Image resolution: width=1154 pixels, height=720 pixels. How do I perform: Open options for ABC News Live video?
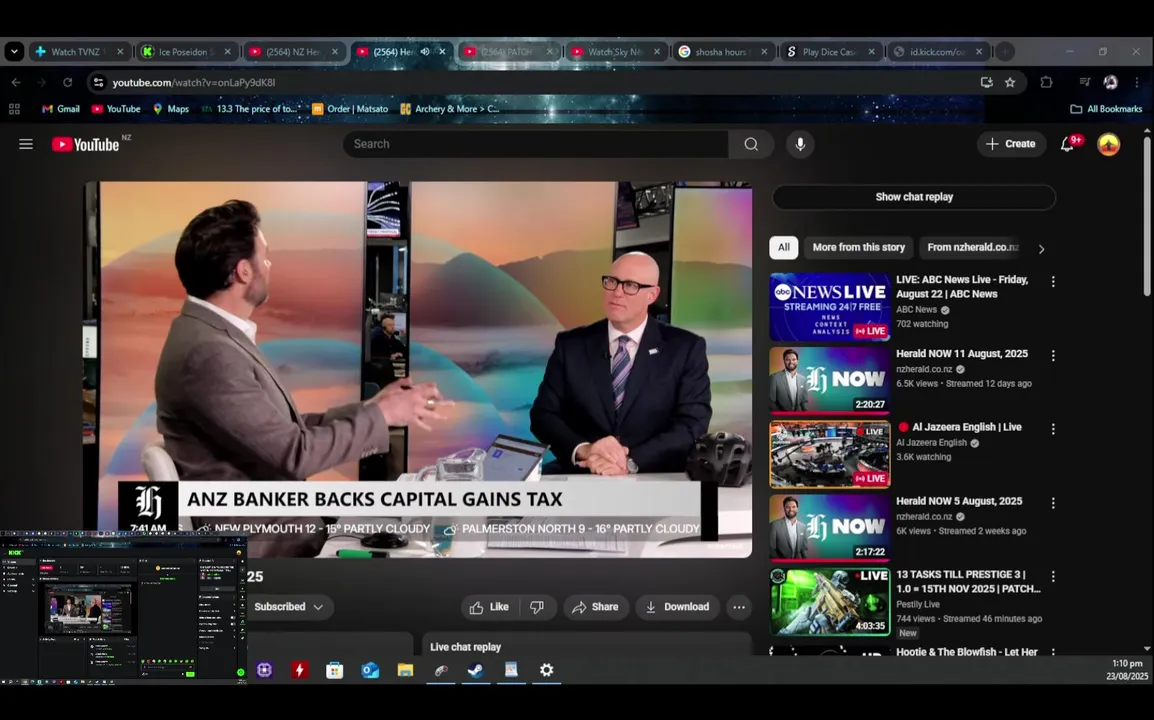(x=1053, y=282)
